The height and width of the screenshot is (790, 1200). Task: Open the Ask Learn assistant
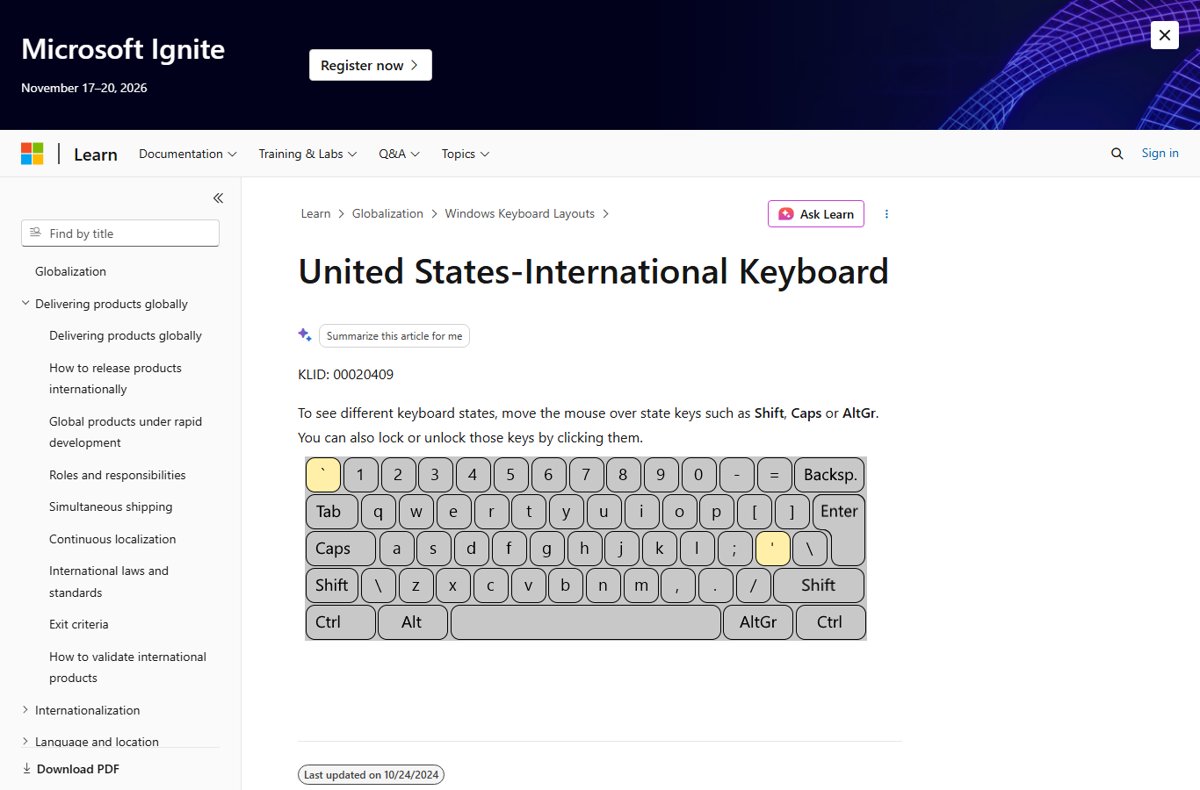coord(816,214)
